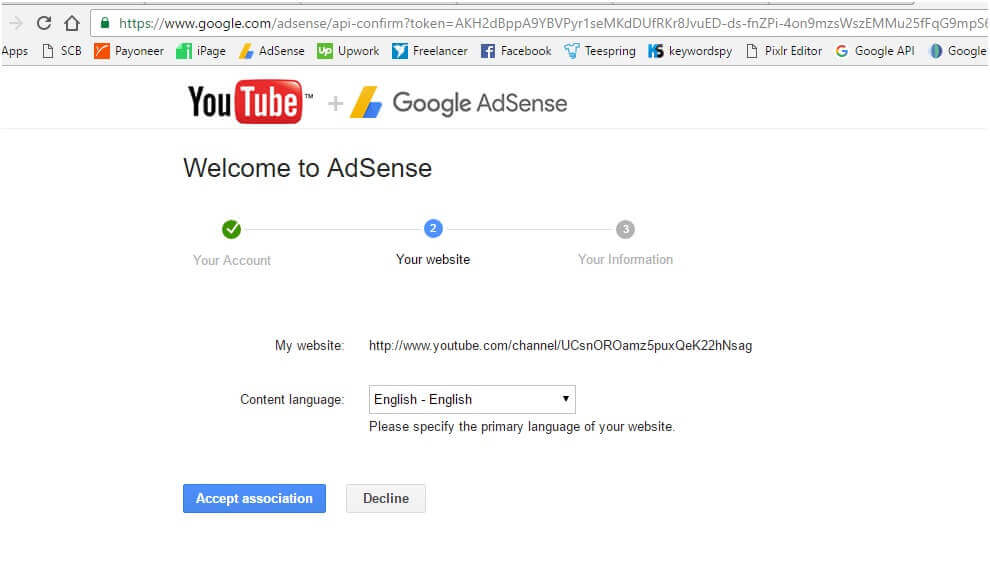Screen dimensions: 990x582
Task: Open the Upwork bookmark
Action: coord(348,51)
